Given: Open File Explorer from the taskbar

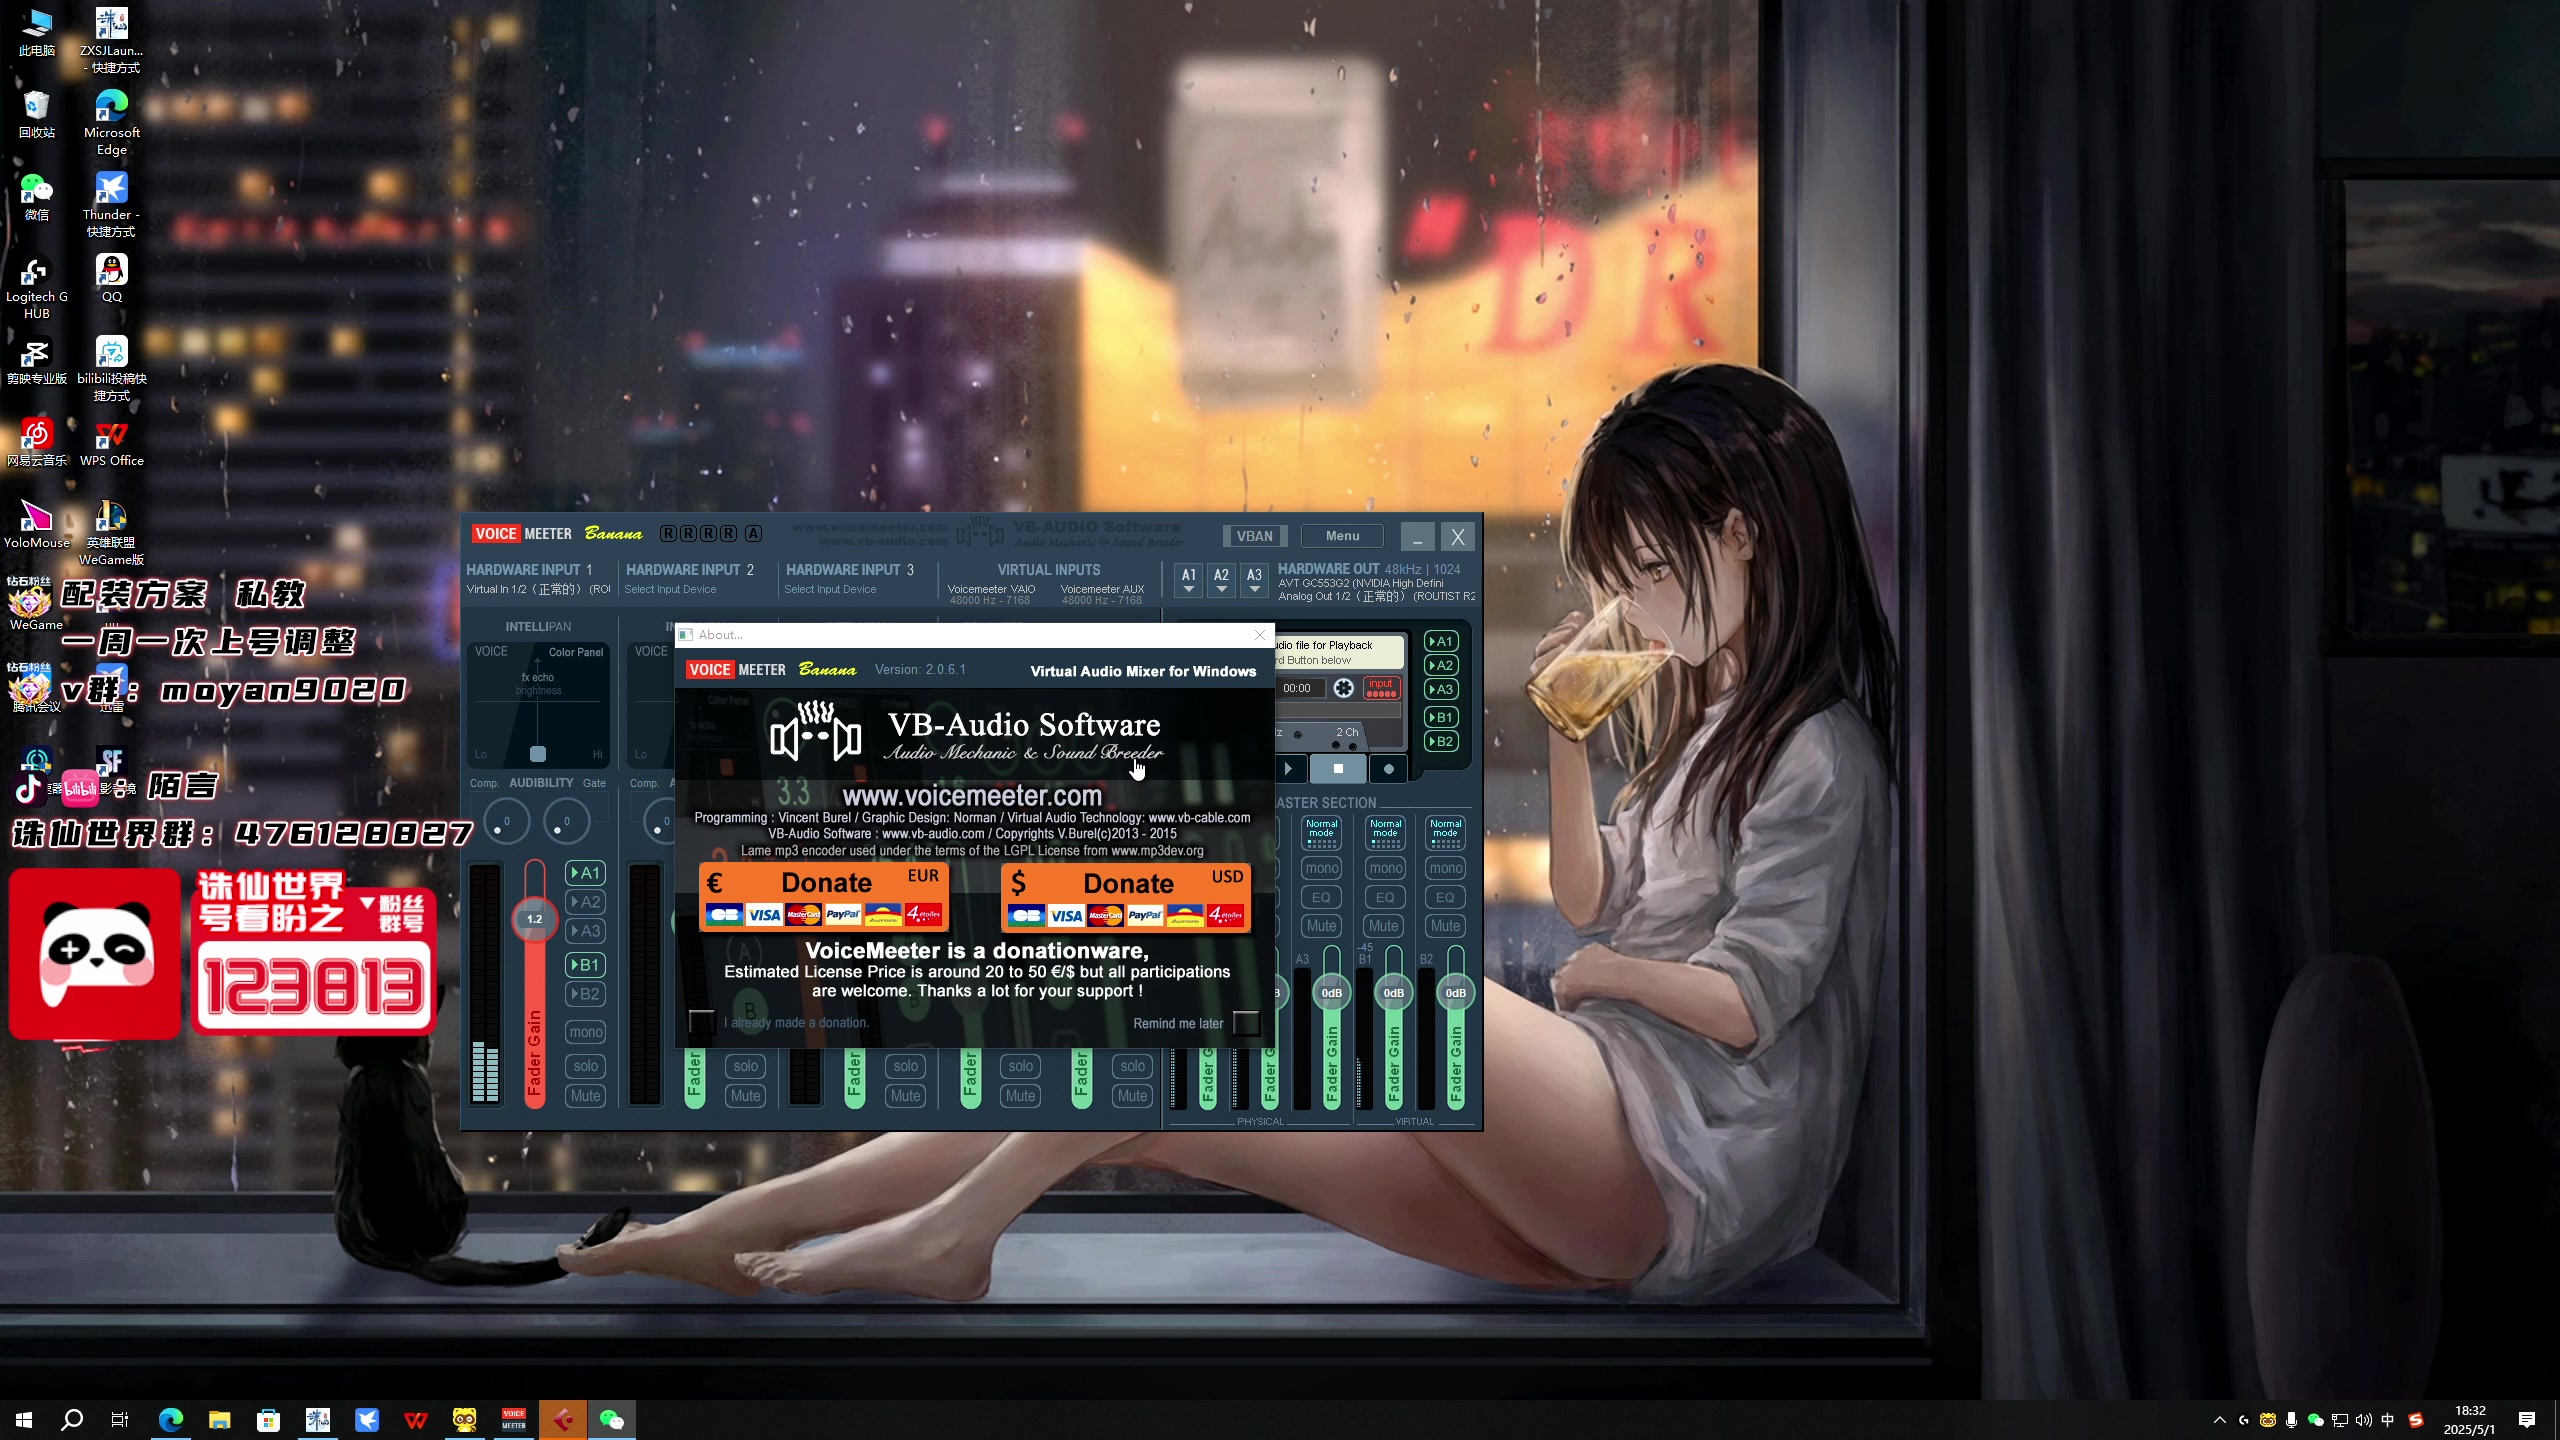Looking at the screenshot, I should [219, 1419].
